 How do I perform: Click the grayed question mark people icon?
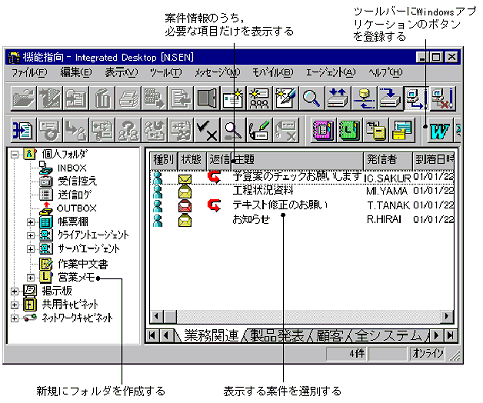click(128, 130)
